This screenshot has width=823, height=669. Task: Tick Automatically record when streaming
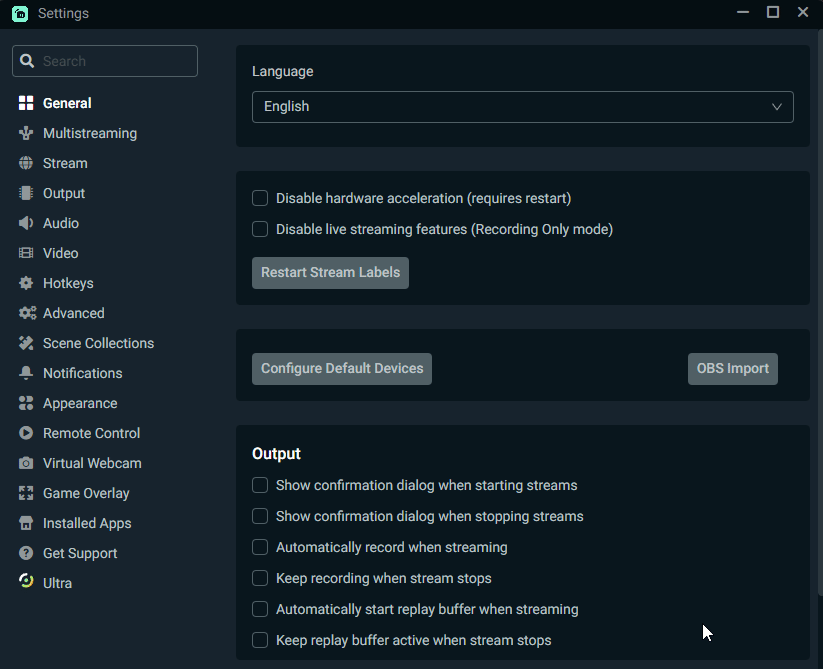pos(260,547)
